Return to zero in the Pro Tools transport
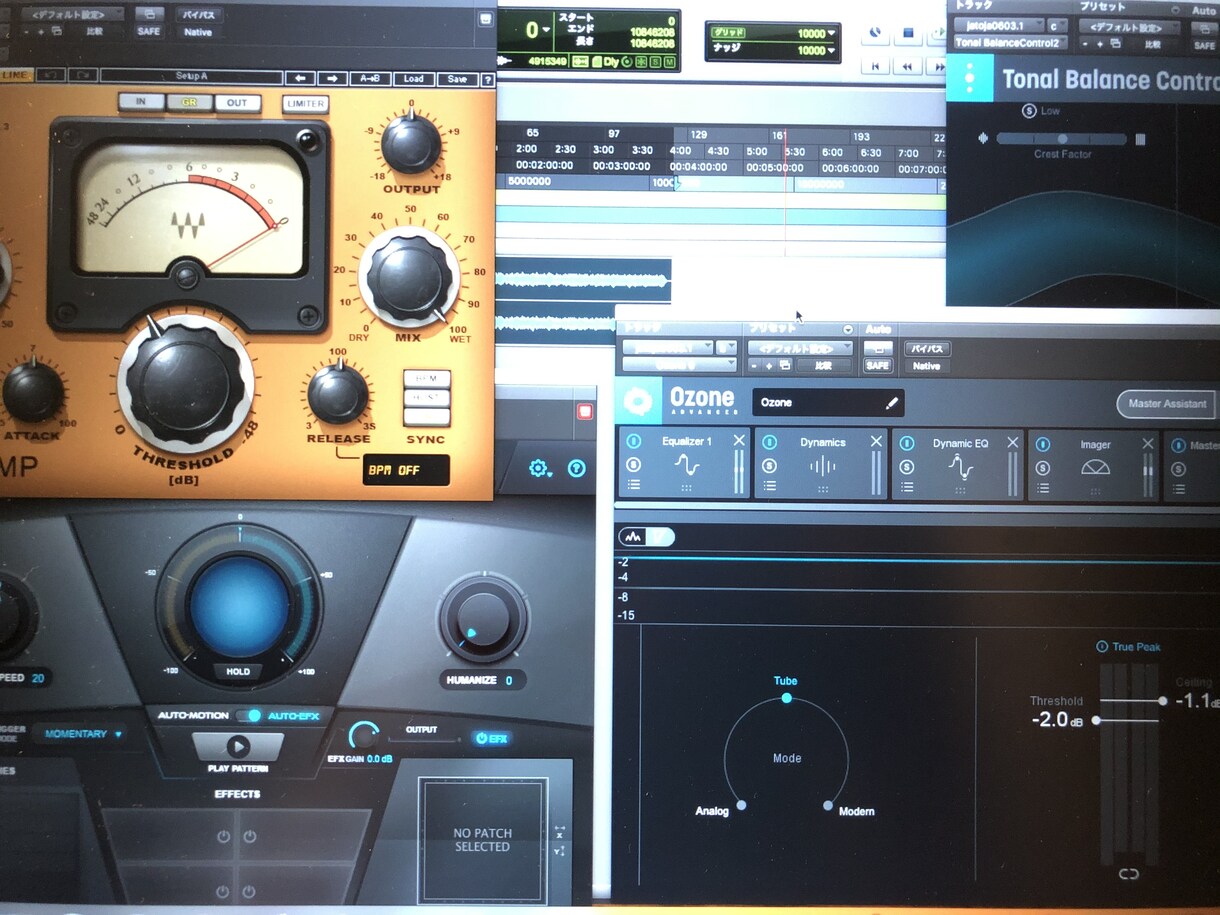 (x=876, y=66)
